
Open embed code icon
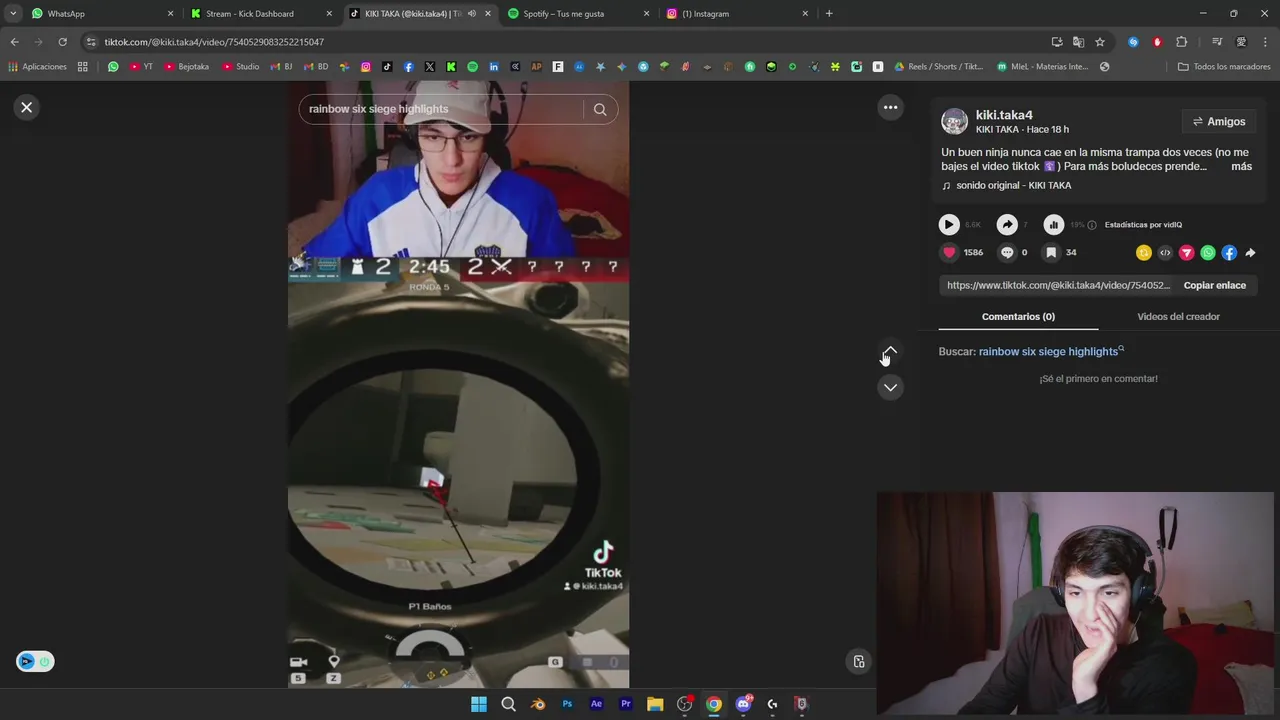tap(1165, 253)
